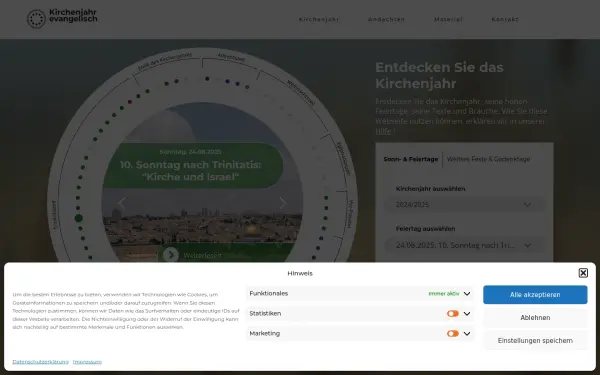This screenshot has width=600, height=375.
Task: Close the Hinweis cookie dialog
Action: (x=583, y=273)
